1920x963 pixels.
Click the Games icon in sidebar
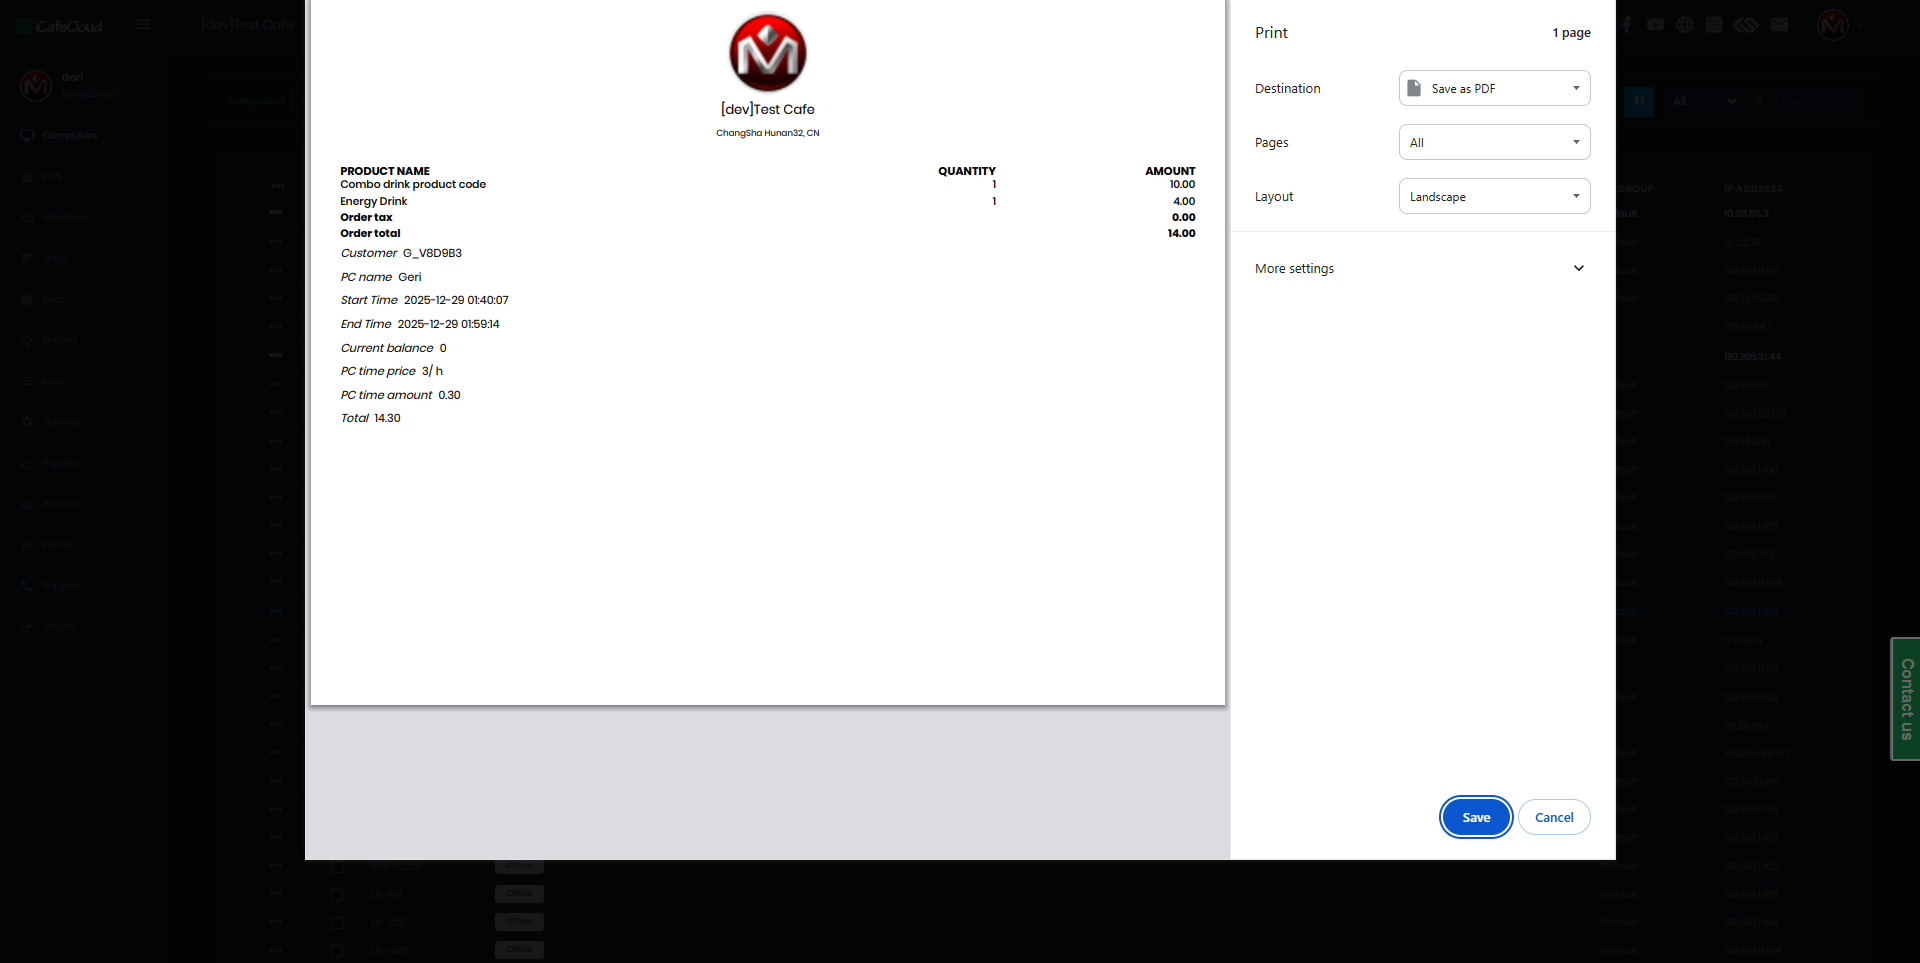27,340
